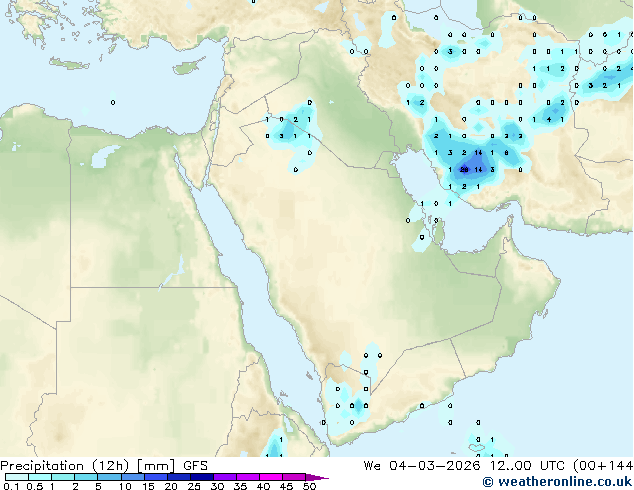Screen dimensions: 634x490
Task: Click the '4' precipitation value on map
Action: point(549,119)
